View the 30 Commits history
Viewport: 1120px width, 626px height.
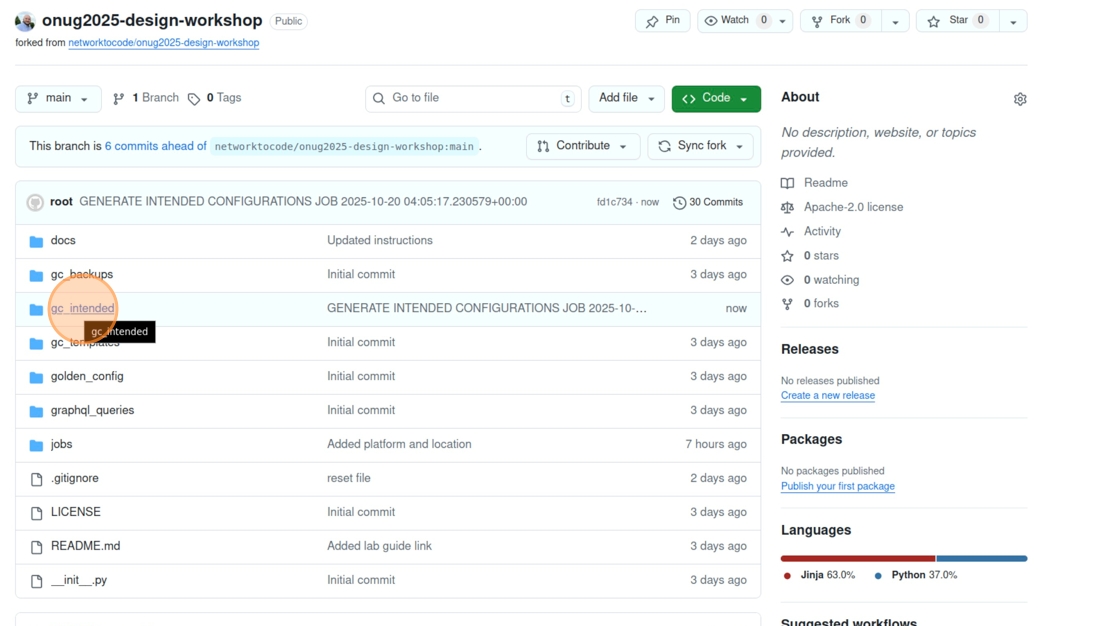708,202
